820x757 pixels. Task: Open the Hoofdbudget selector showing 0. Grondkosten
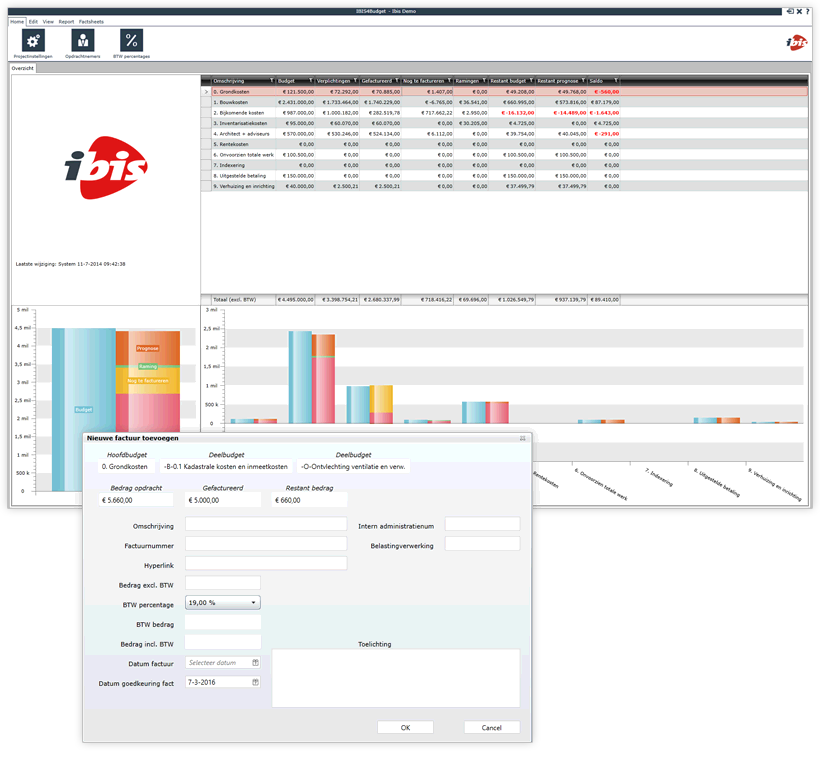tap(127, 466)
